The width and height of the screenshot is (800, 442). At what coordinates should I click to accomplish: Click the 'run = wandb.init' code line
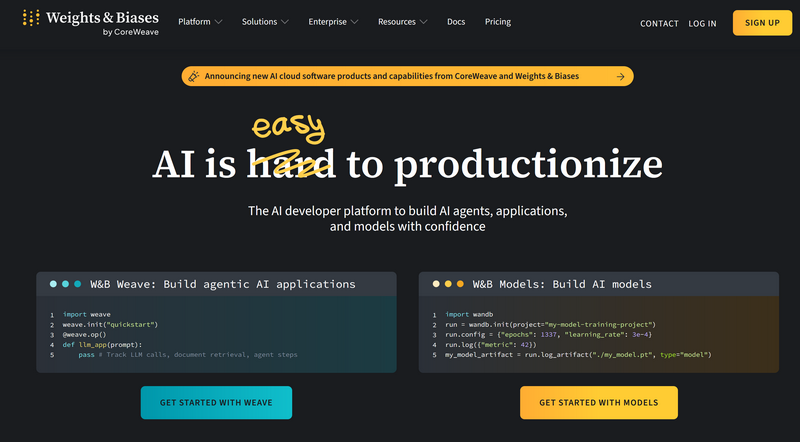tap(550, 325)
